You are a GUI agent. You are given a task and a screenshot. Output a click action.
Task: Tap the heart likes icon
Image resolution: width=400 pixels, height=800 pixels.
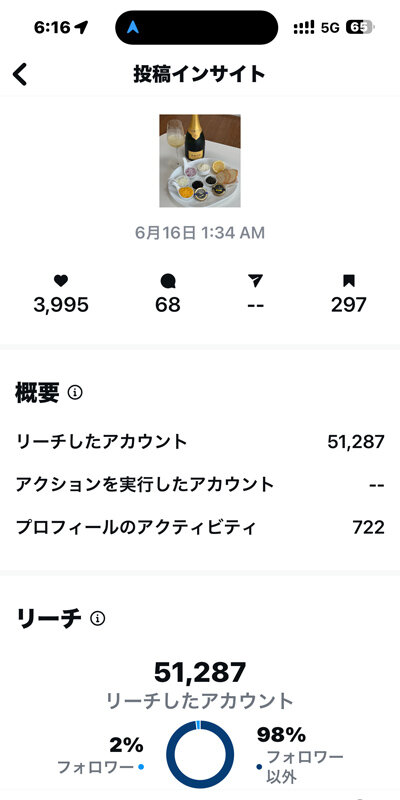coord(61,281)
